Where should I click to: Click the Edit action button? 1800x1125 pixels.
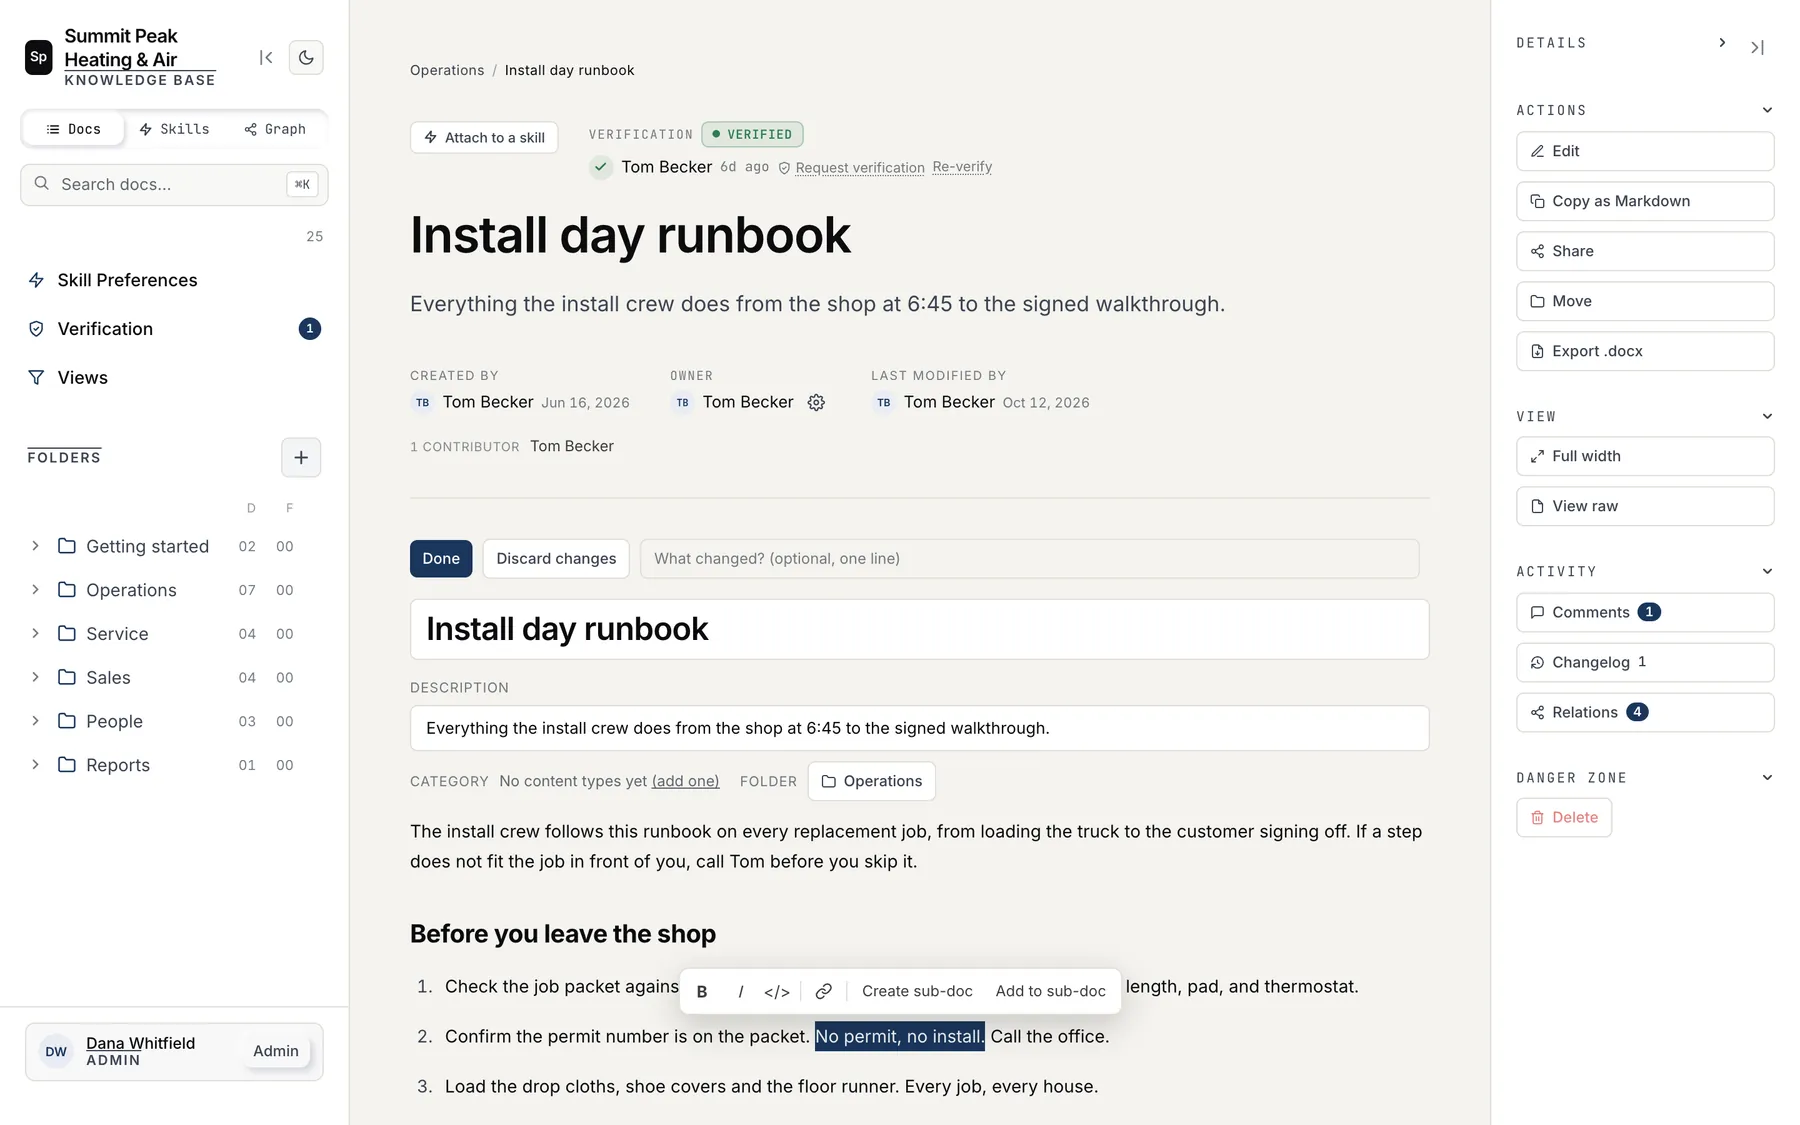pyautogui.click(x=1645, y=151)
